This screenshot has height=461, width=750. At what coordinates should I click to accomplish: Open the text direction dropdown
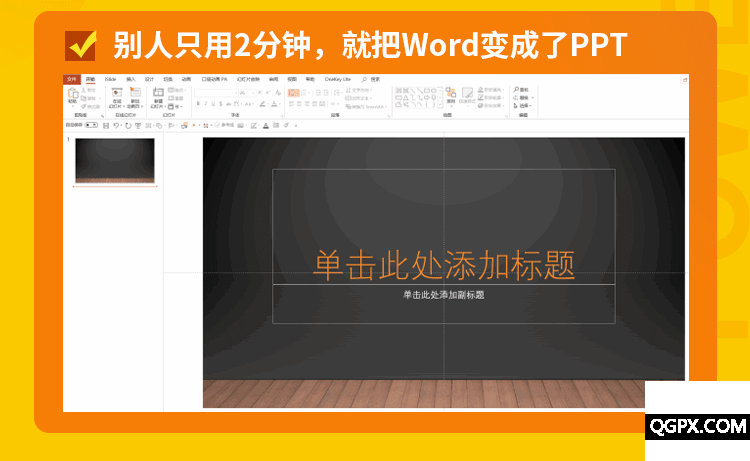(359, 90)
